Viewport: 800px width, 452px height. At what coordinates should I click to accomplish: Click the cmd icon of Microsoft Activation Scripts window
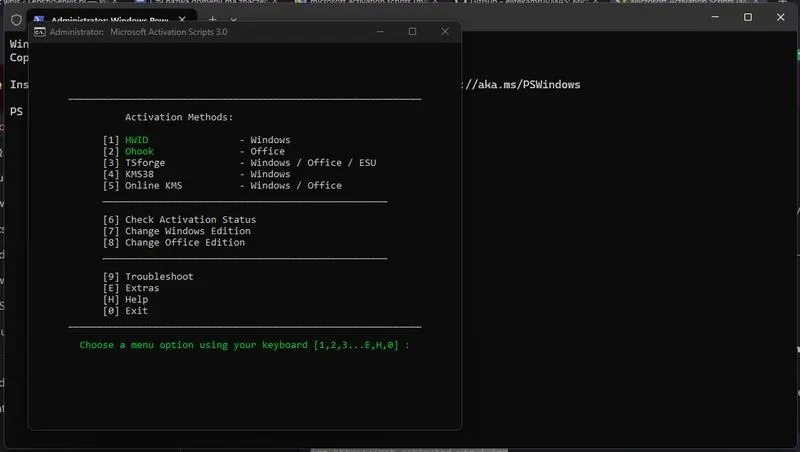coord(40,32)
